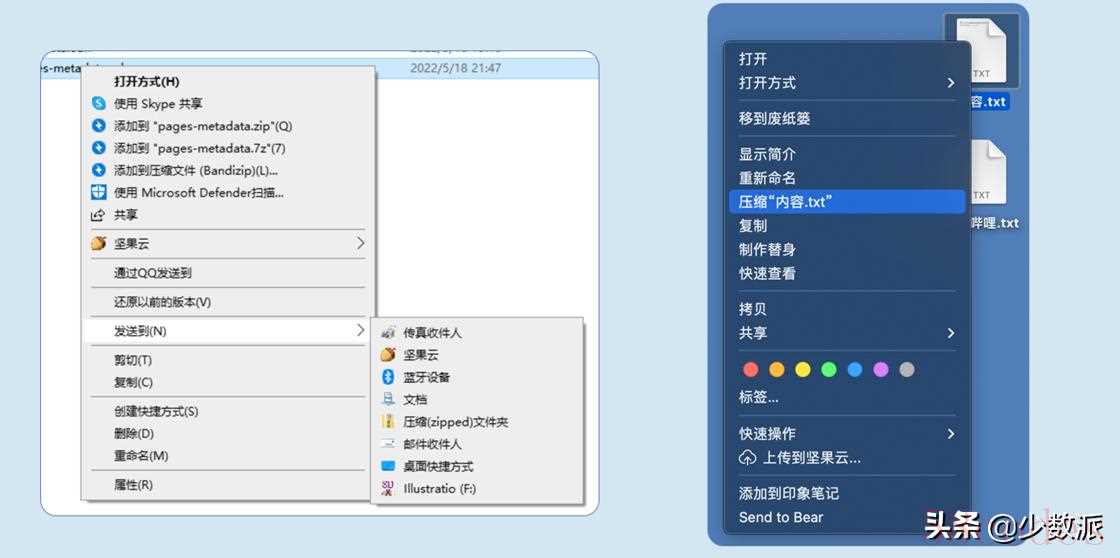Choose 蓝牙设备 in 发送到 submenu
Viewport: 1120px width, 558px height.
[x=426, y=377]
